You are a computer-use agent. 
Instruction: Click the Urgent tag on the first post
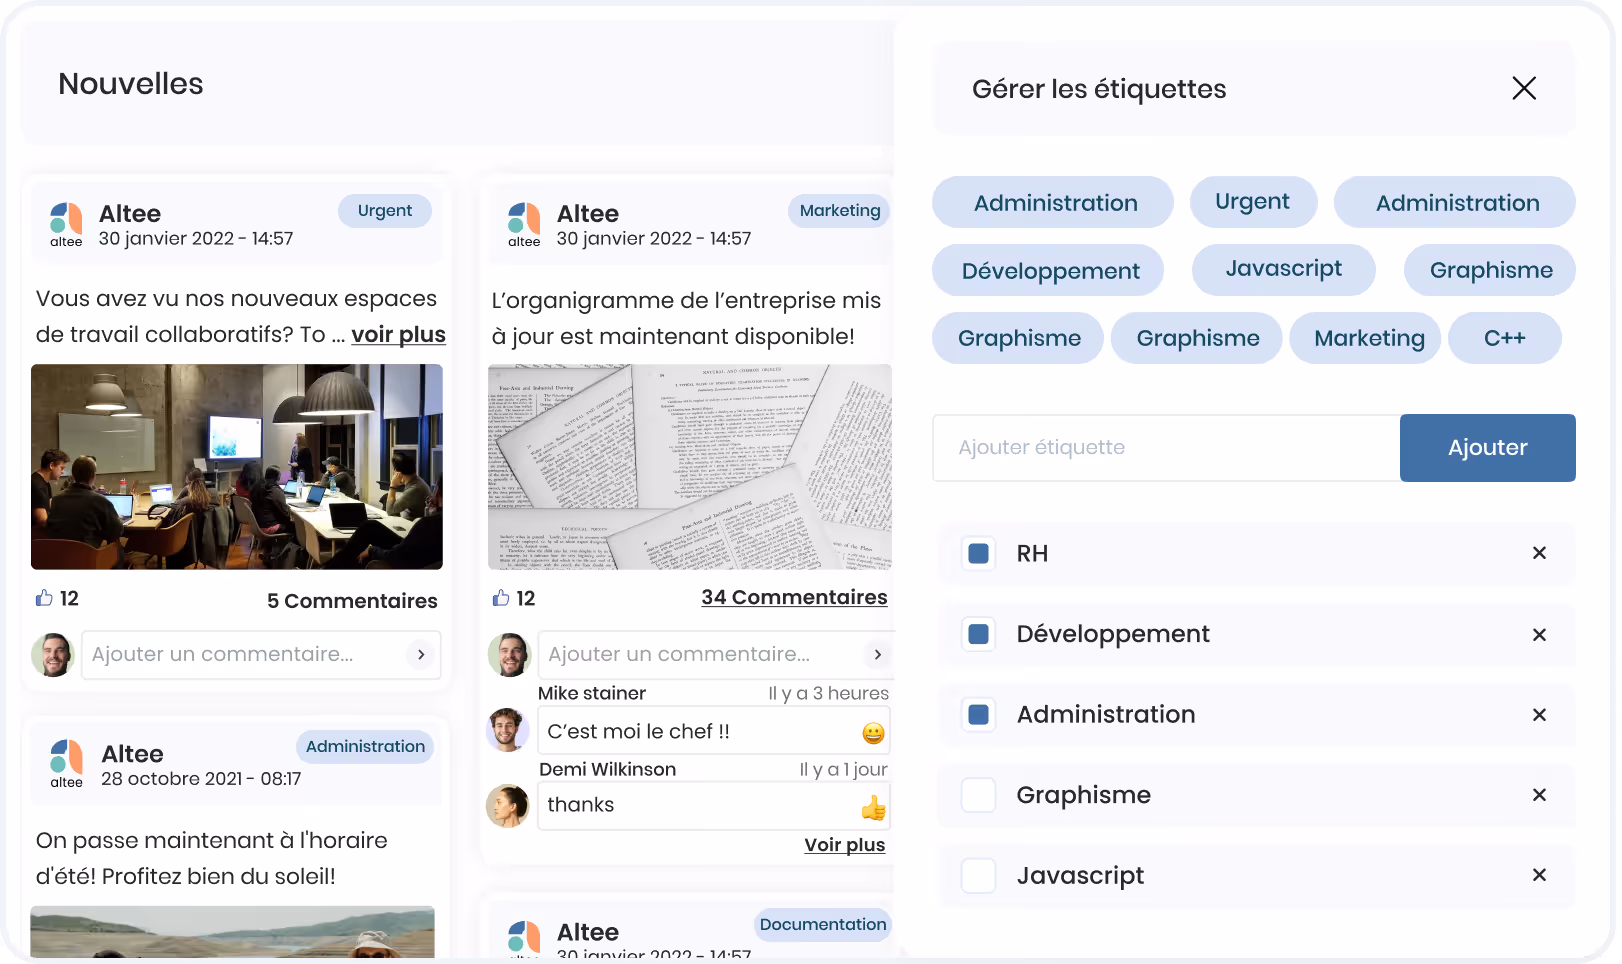tap(385, 211)
